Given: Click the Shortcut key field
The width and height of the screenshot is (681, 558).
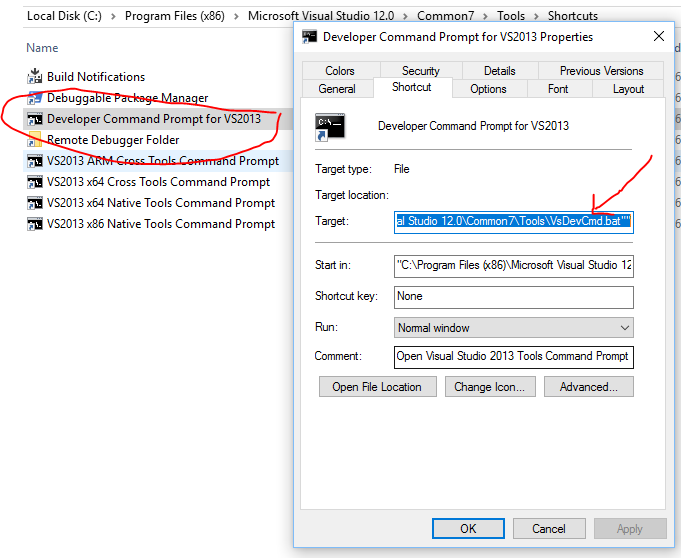Looking at the screenshot, I should (514, 297).
